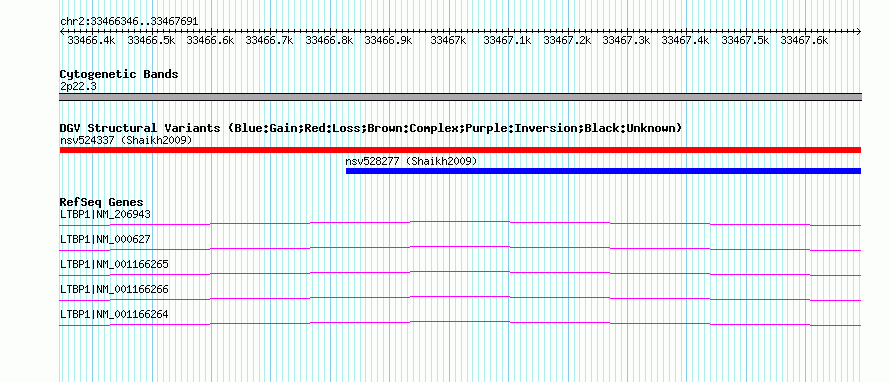890x382 pixels.
Task: Click the RefSeq Genes track title
Action: [102, 202]
